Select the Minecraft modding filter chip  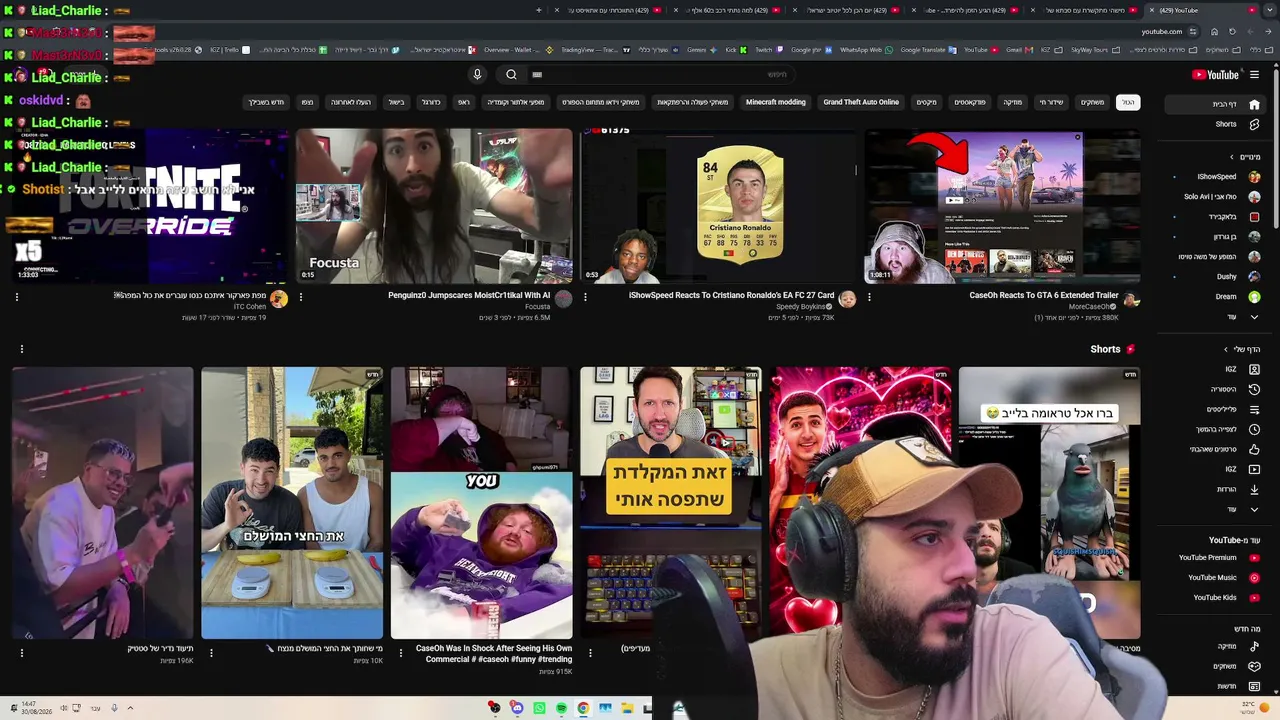pos(775,102)
